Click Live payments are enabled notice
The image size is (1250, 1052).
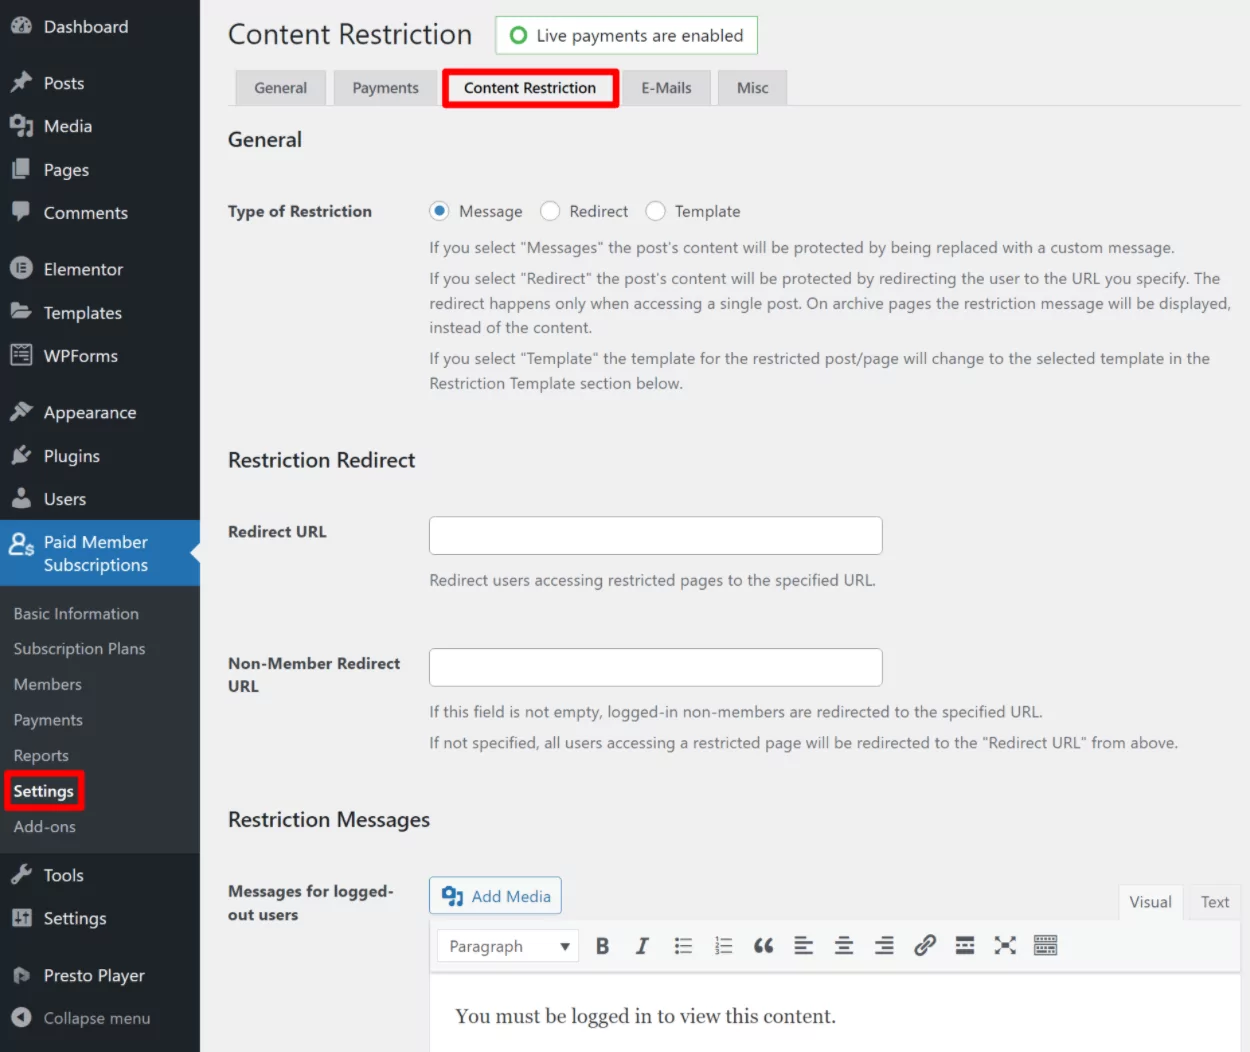pyautogui.click(x=626, y=35)
